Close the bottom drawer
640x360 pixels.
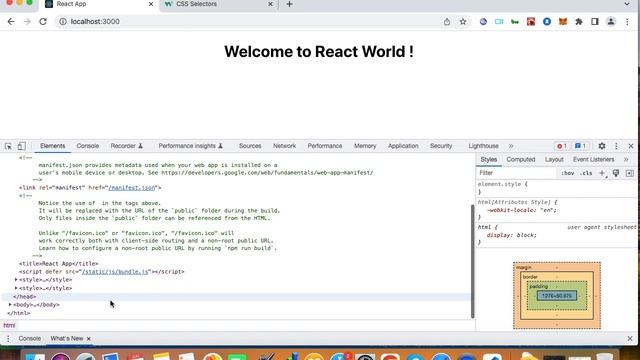point(630,338)
